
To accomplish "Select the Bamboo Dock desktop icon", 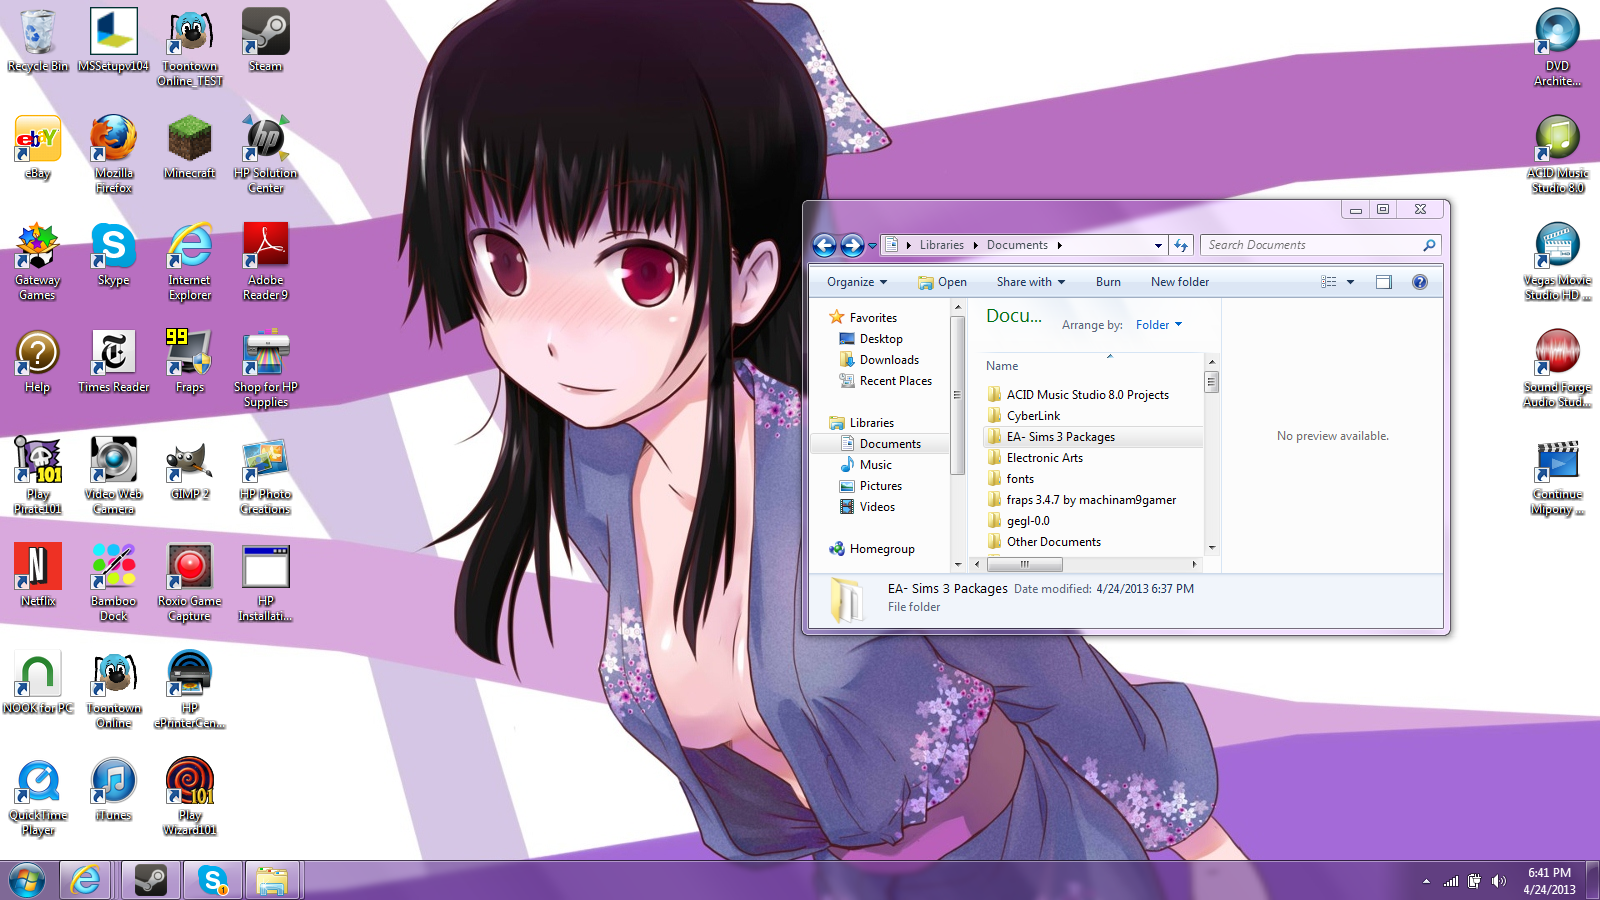I will click(114, 582).
